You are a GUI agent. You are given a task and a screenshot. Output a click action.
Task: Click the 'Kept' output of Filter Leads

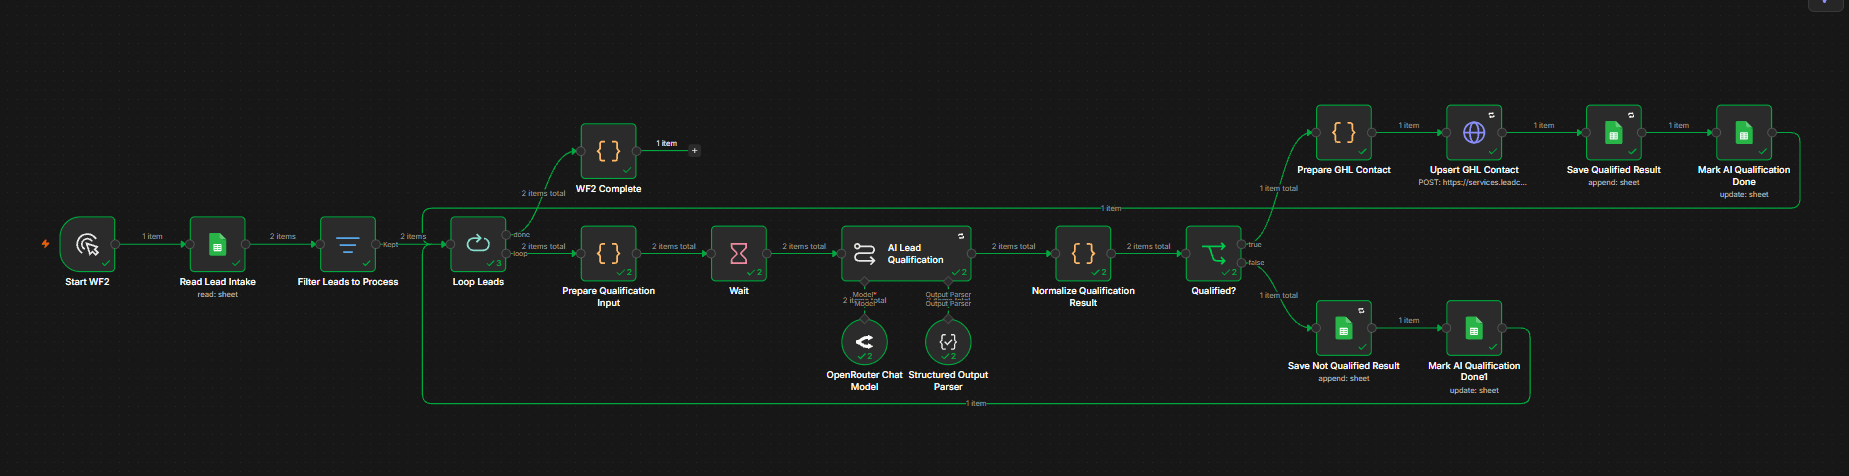[376, 244]
